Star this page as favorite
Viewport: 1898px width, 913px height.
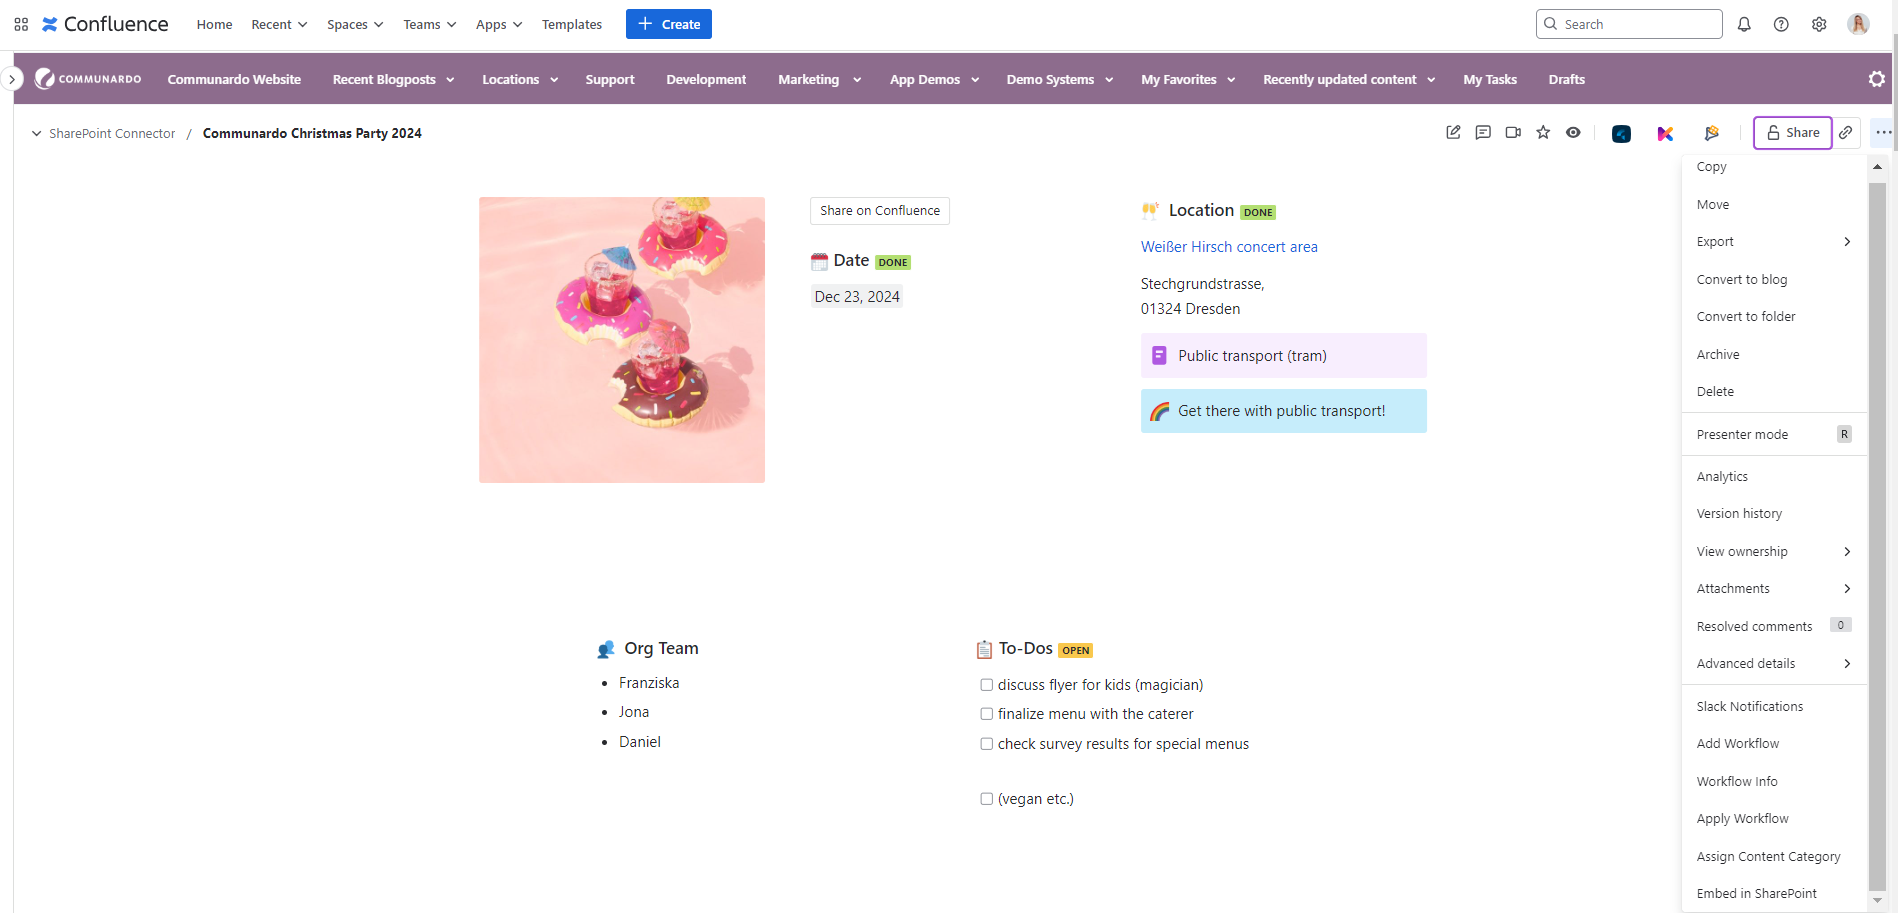click(x=1543, y=133)
